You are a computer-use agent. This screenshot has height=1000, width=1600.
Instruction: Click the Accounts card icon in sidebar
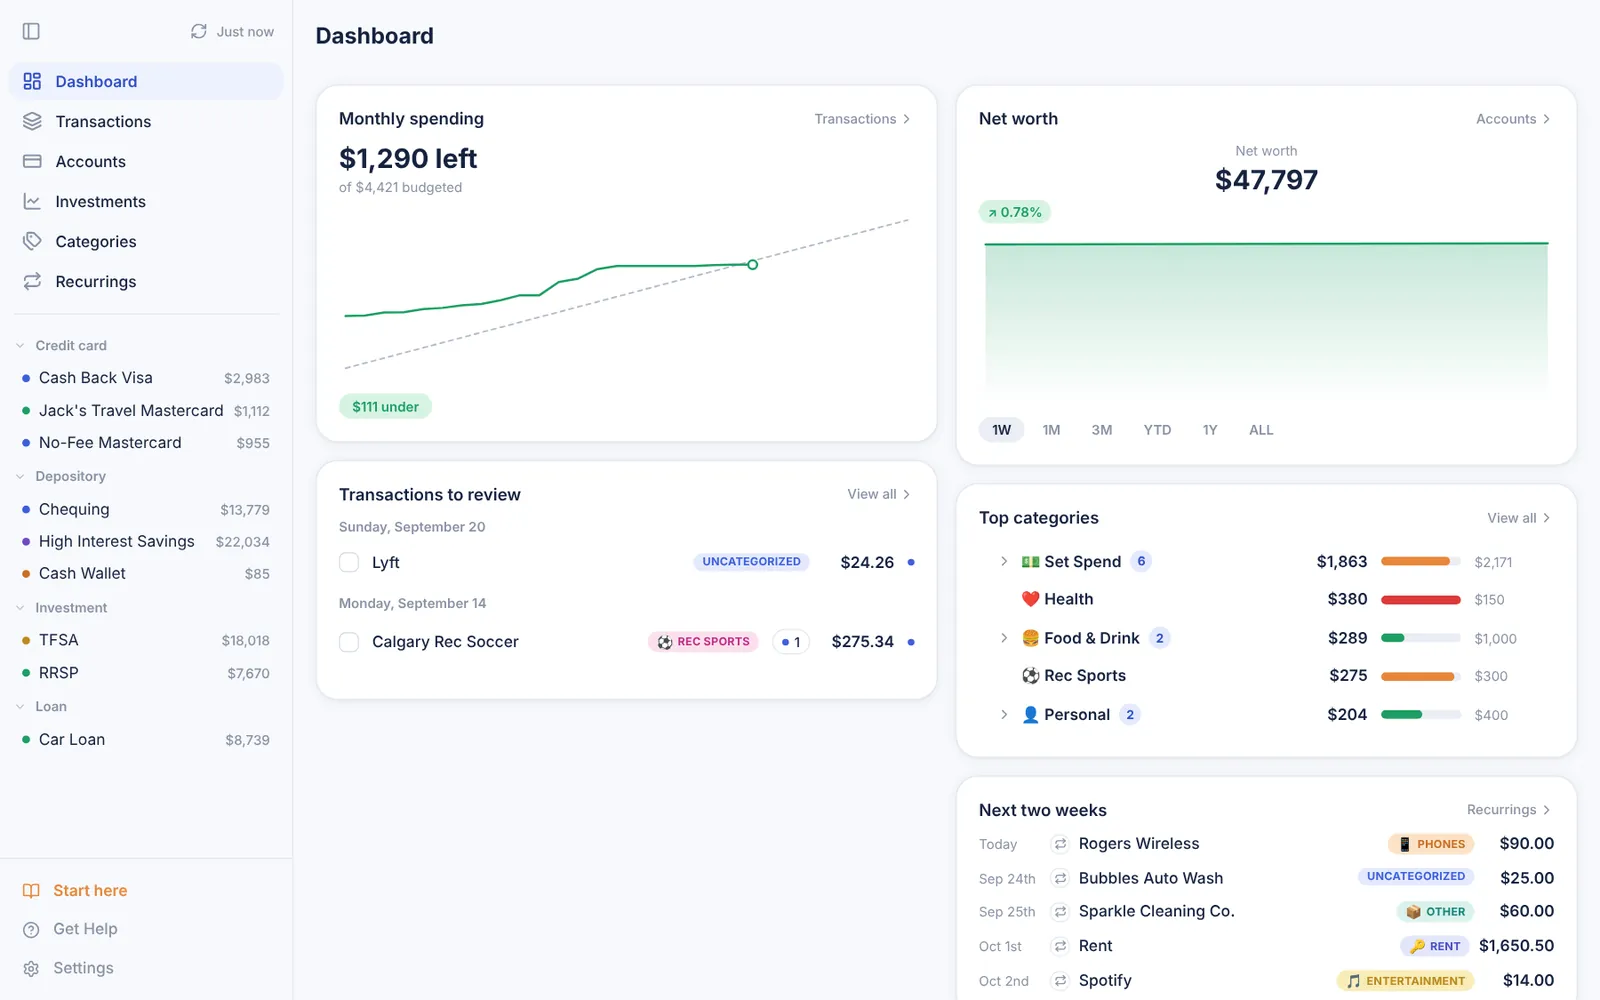32,161
